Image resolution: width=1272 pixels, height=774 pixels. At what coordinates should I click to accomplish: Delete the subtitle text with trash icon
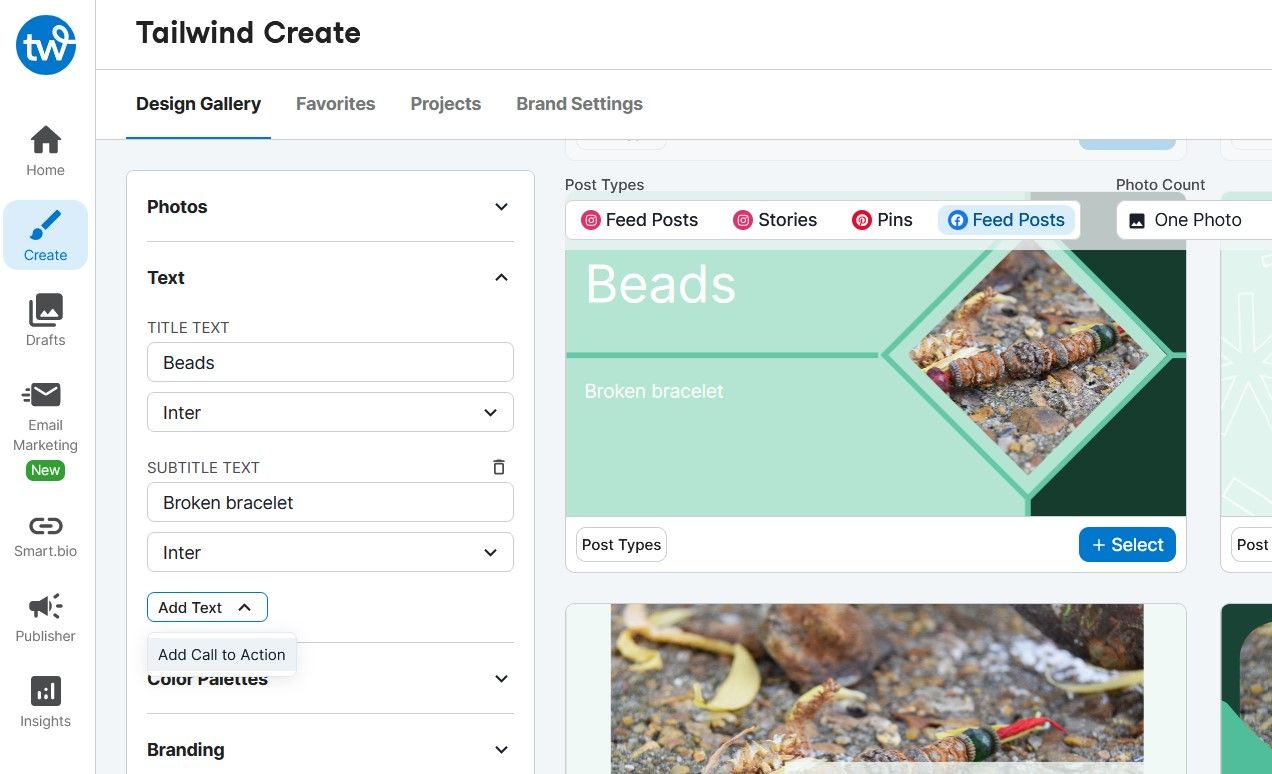click(x=499, y=467)
